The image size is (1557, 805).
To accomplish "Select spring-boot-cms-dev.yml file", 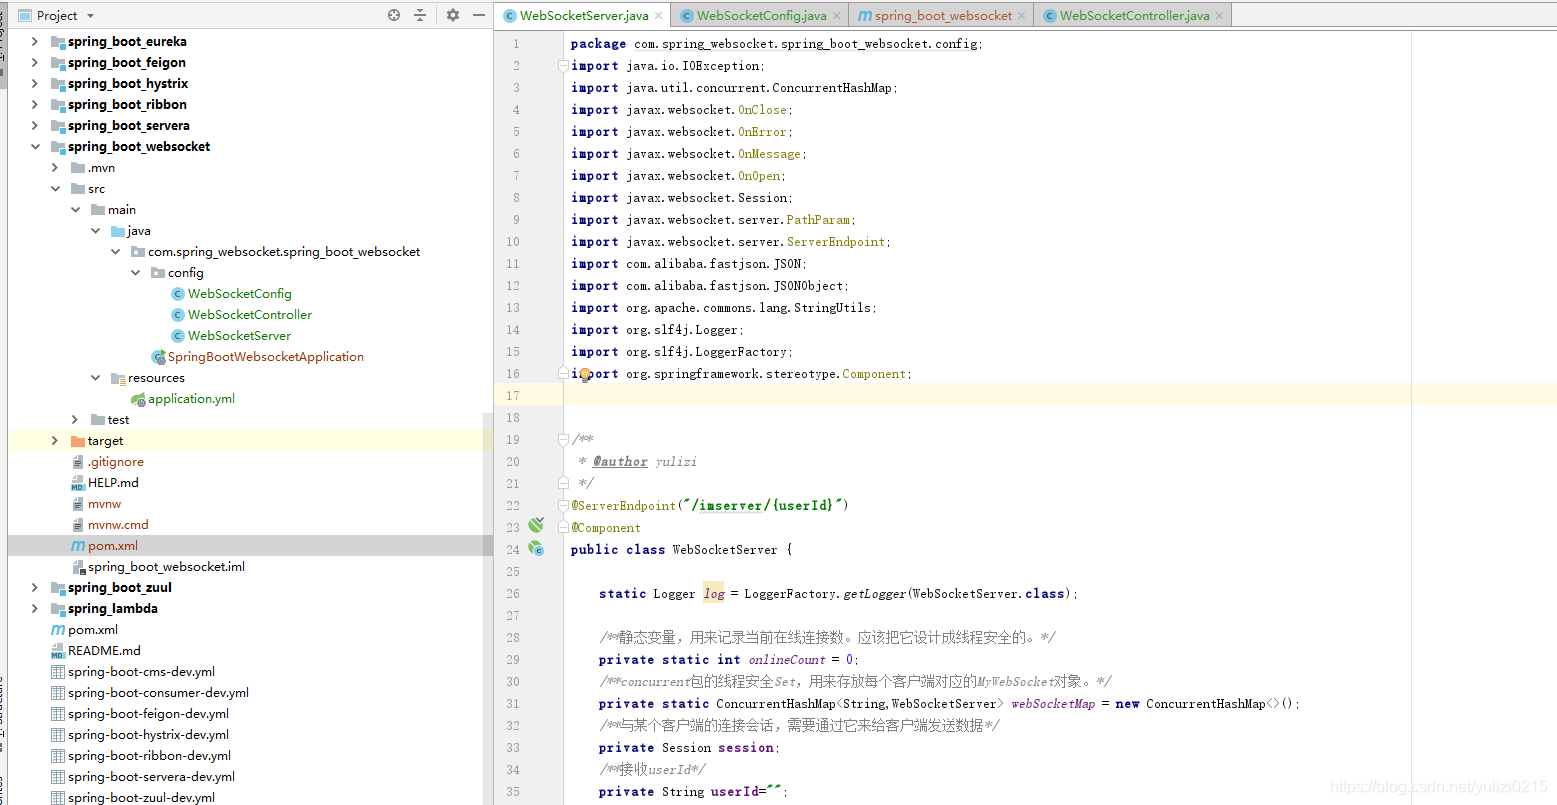I will pos(141,671).
